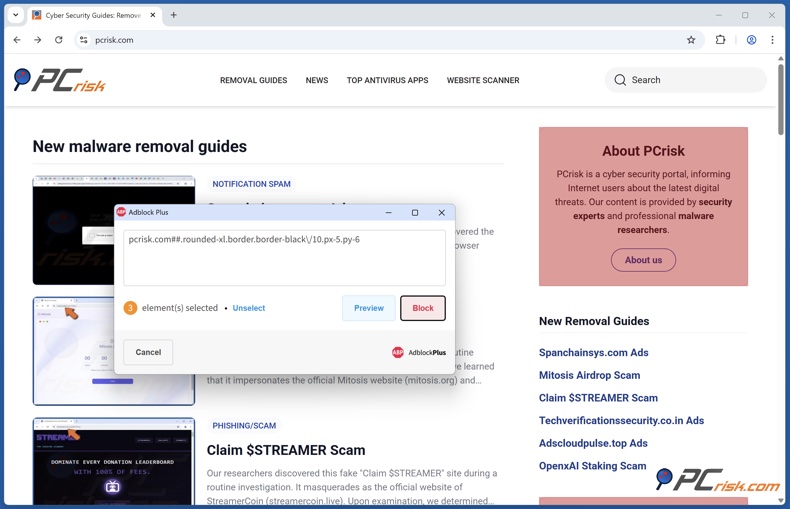Open TOP ANTIVIRUS APPS menu item

point(387,80)
